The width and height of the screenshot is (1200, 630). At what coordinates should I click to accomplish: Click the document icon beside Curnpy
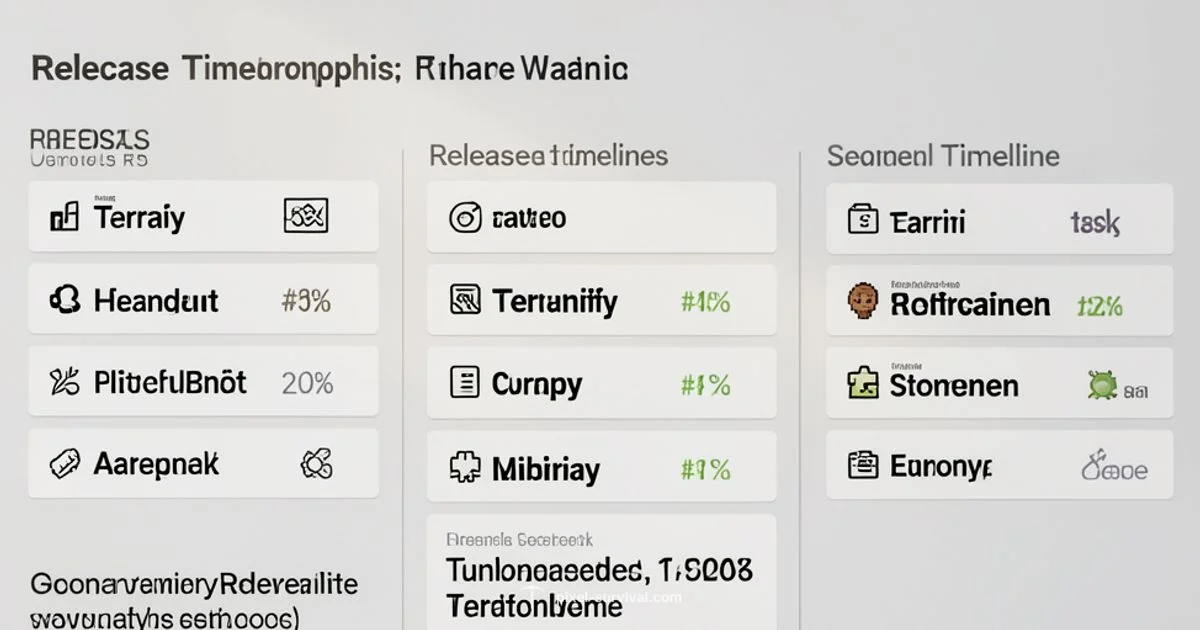tap(464, 382)
